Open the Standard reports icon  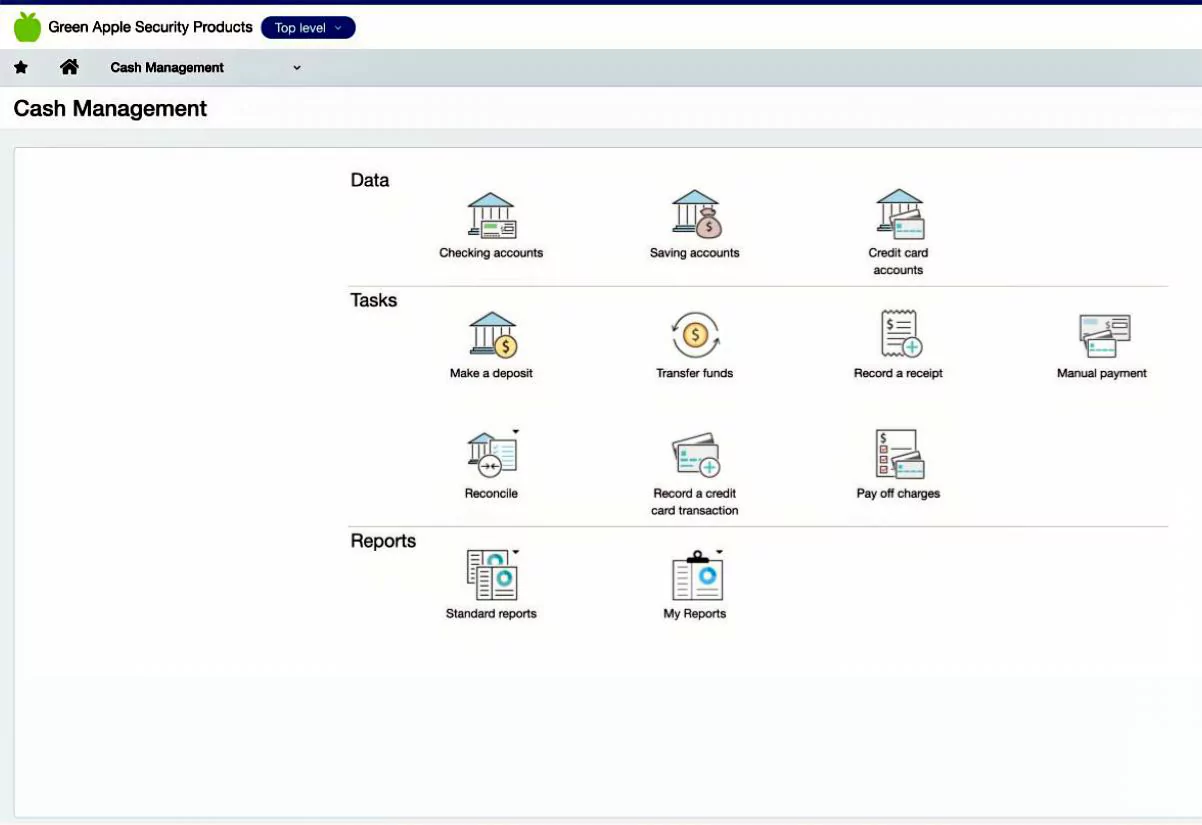[x=491, y=577]
